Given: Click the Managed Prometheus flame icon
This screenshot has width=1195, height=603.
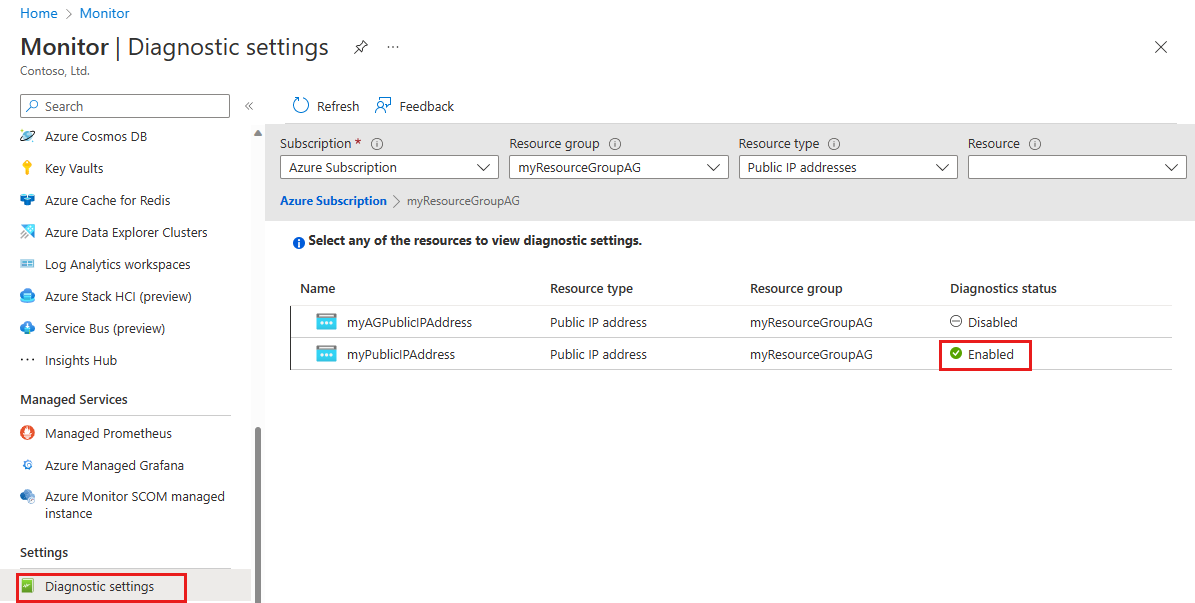Looking at the screenshot, I should 28,433.
